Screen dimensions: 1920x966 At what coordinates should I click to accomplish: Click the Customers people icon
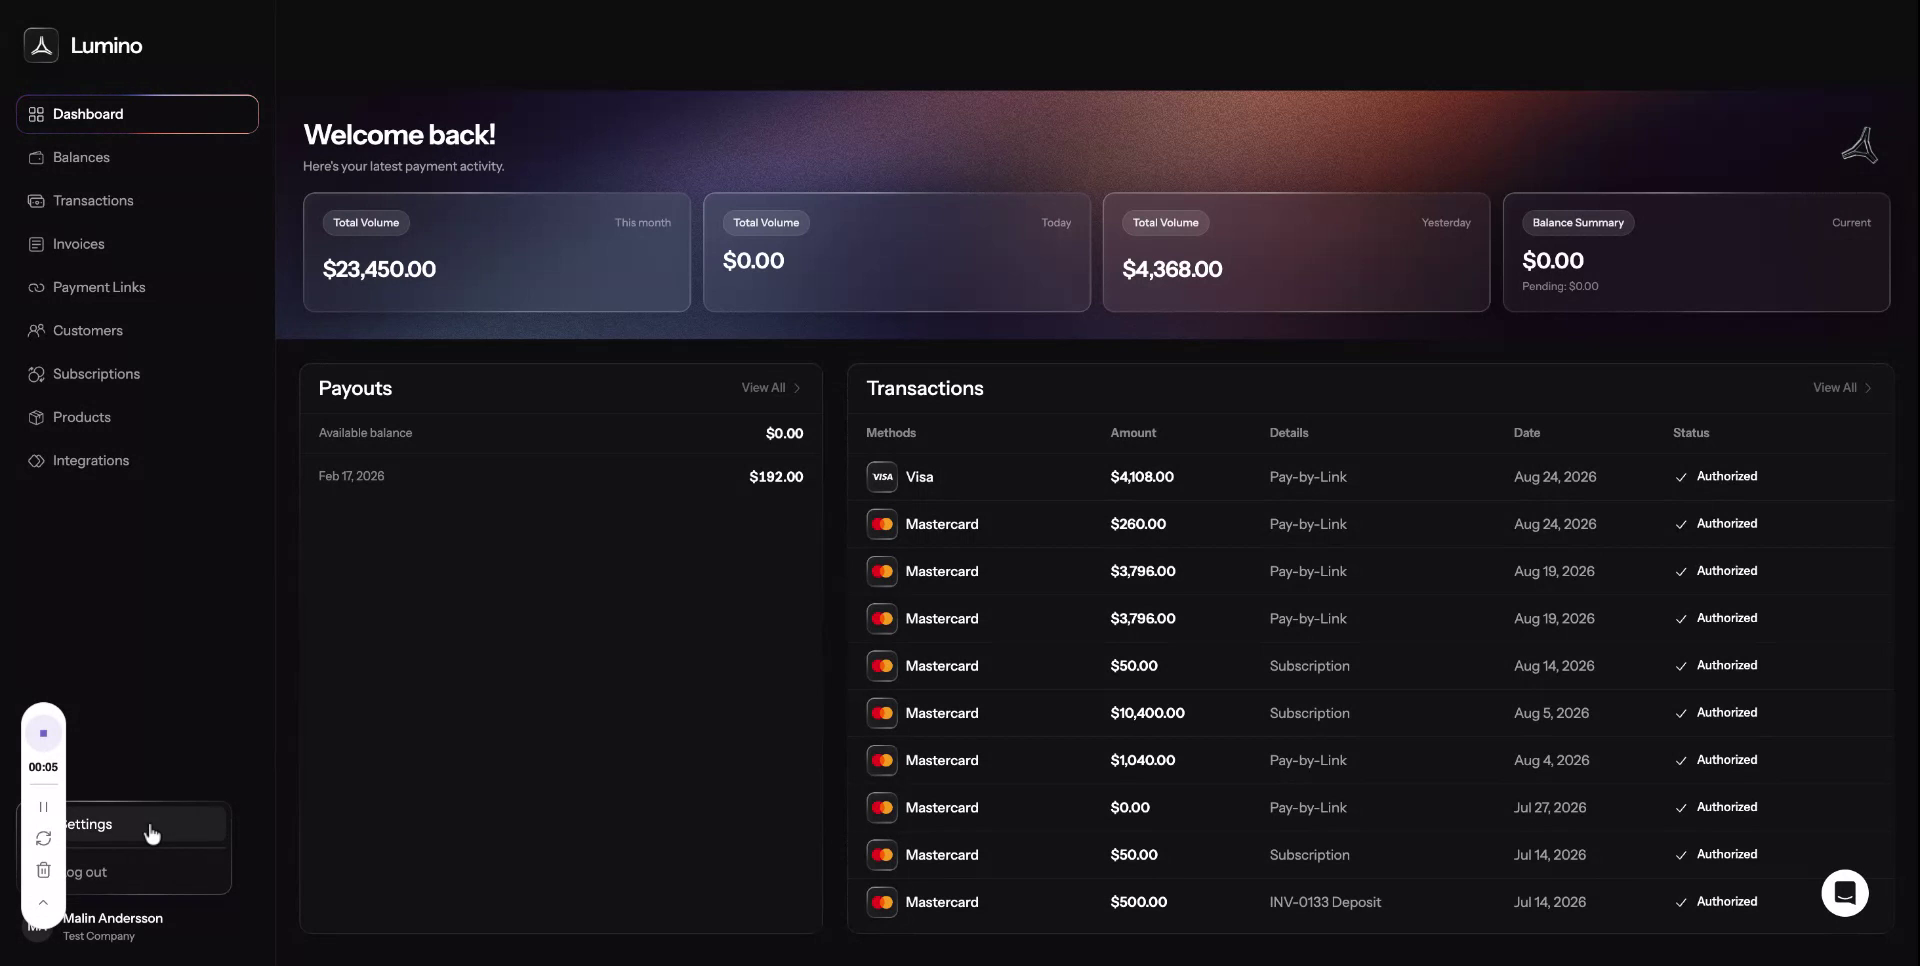(x=36, y=331)
